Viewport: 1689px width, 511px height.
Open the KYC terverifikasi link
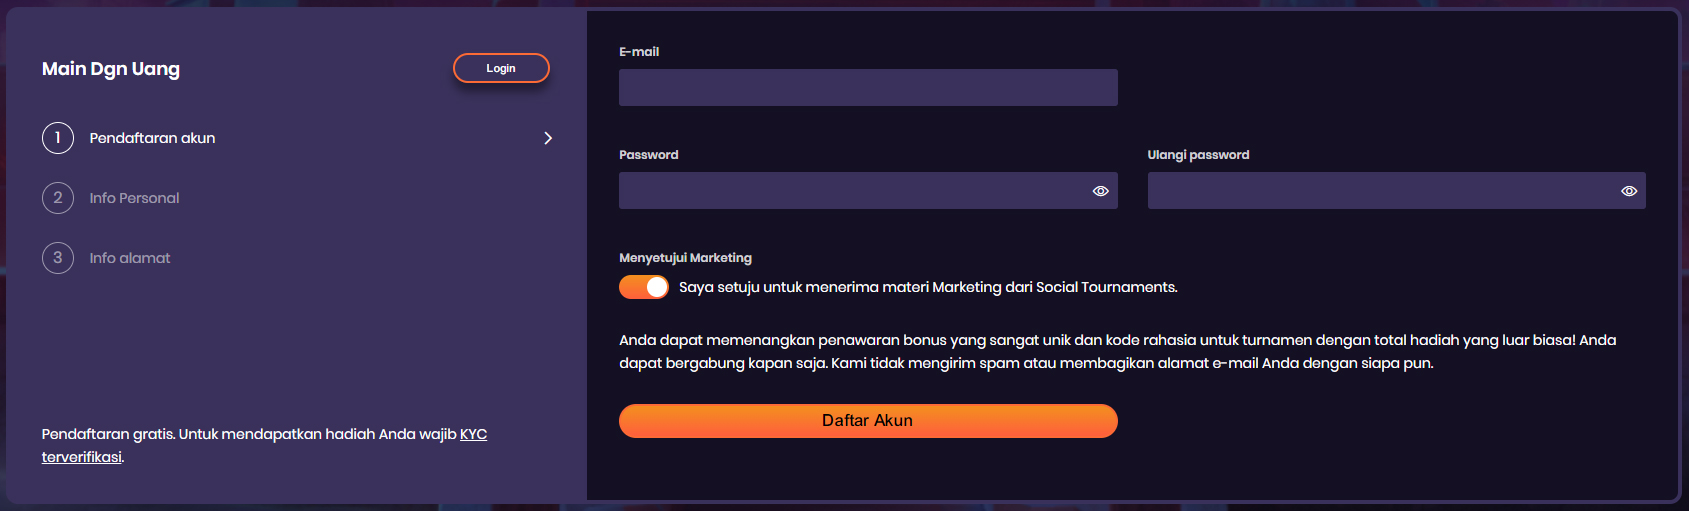[x=264, y=445]
